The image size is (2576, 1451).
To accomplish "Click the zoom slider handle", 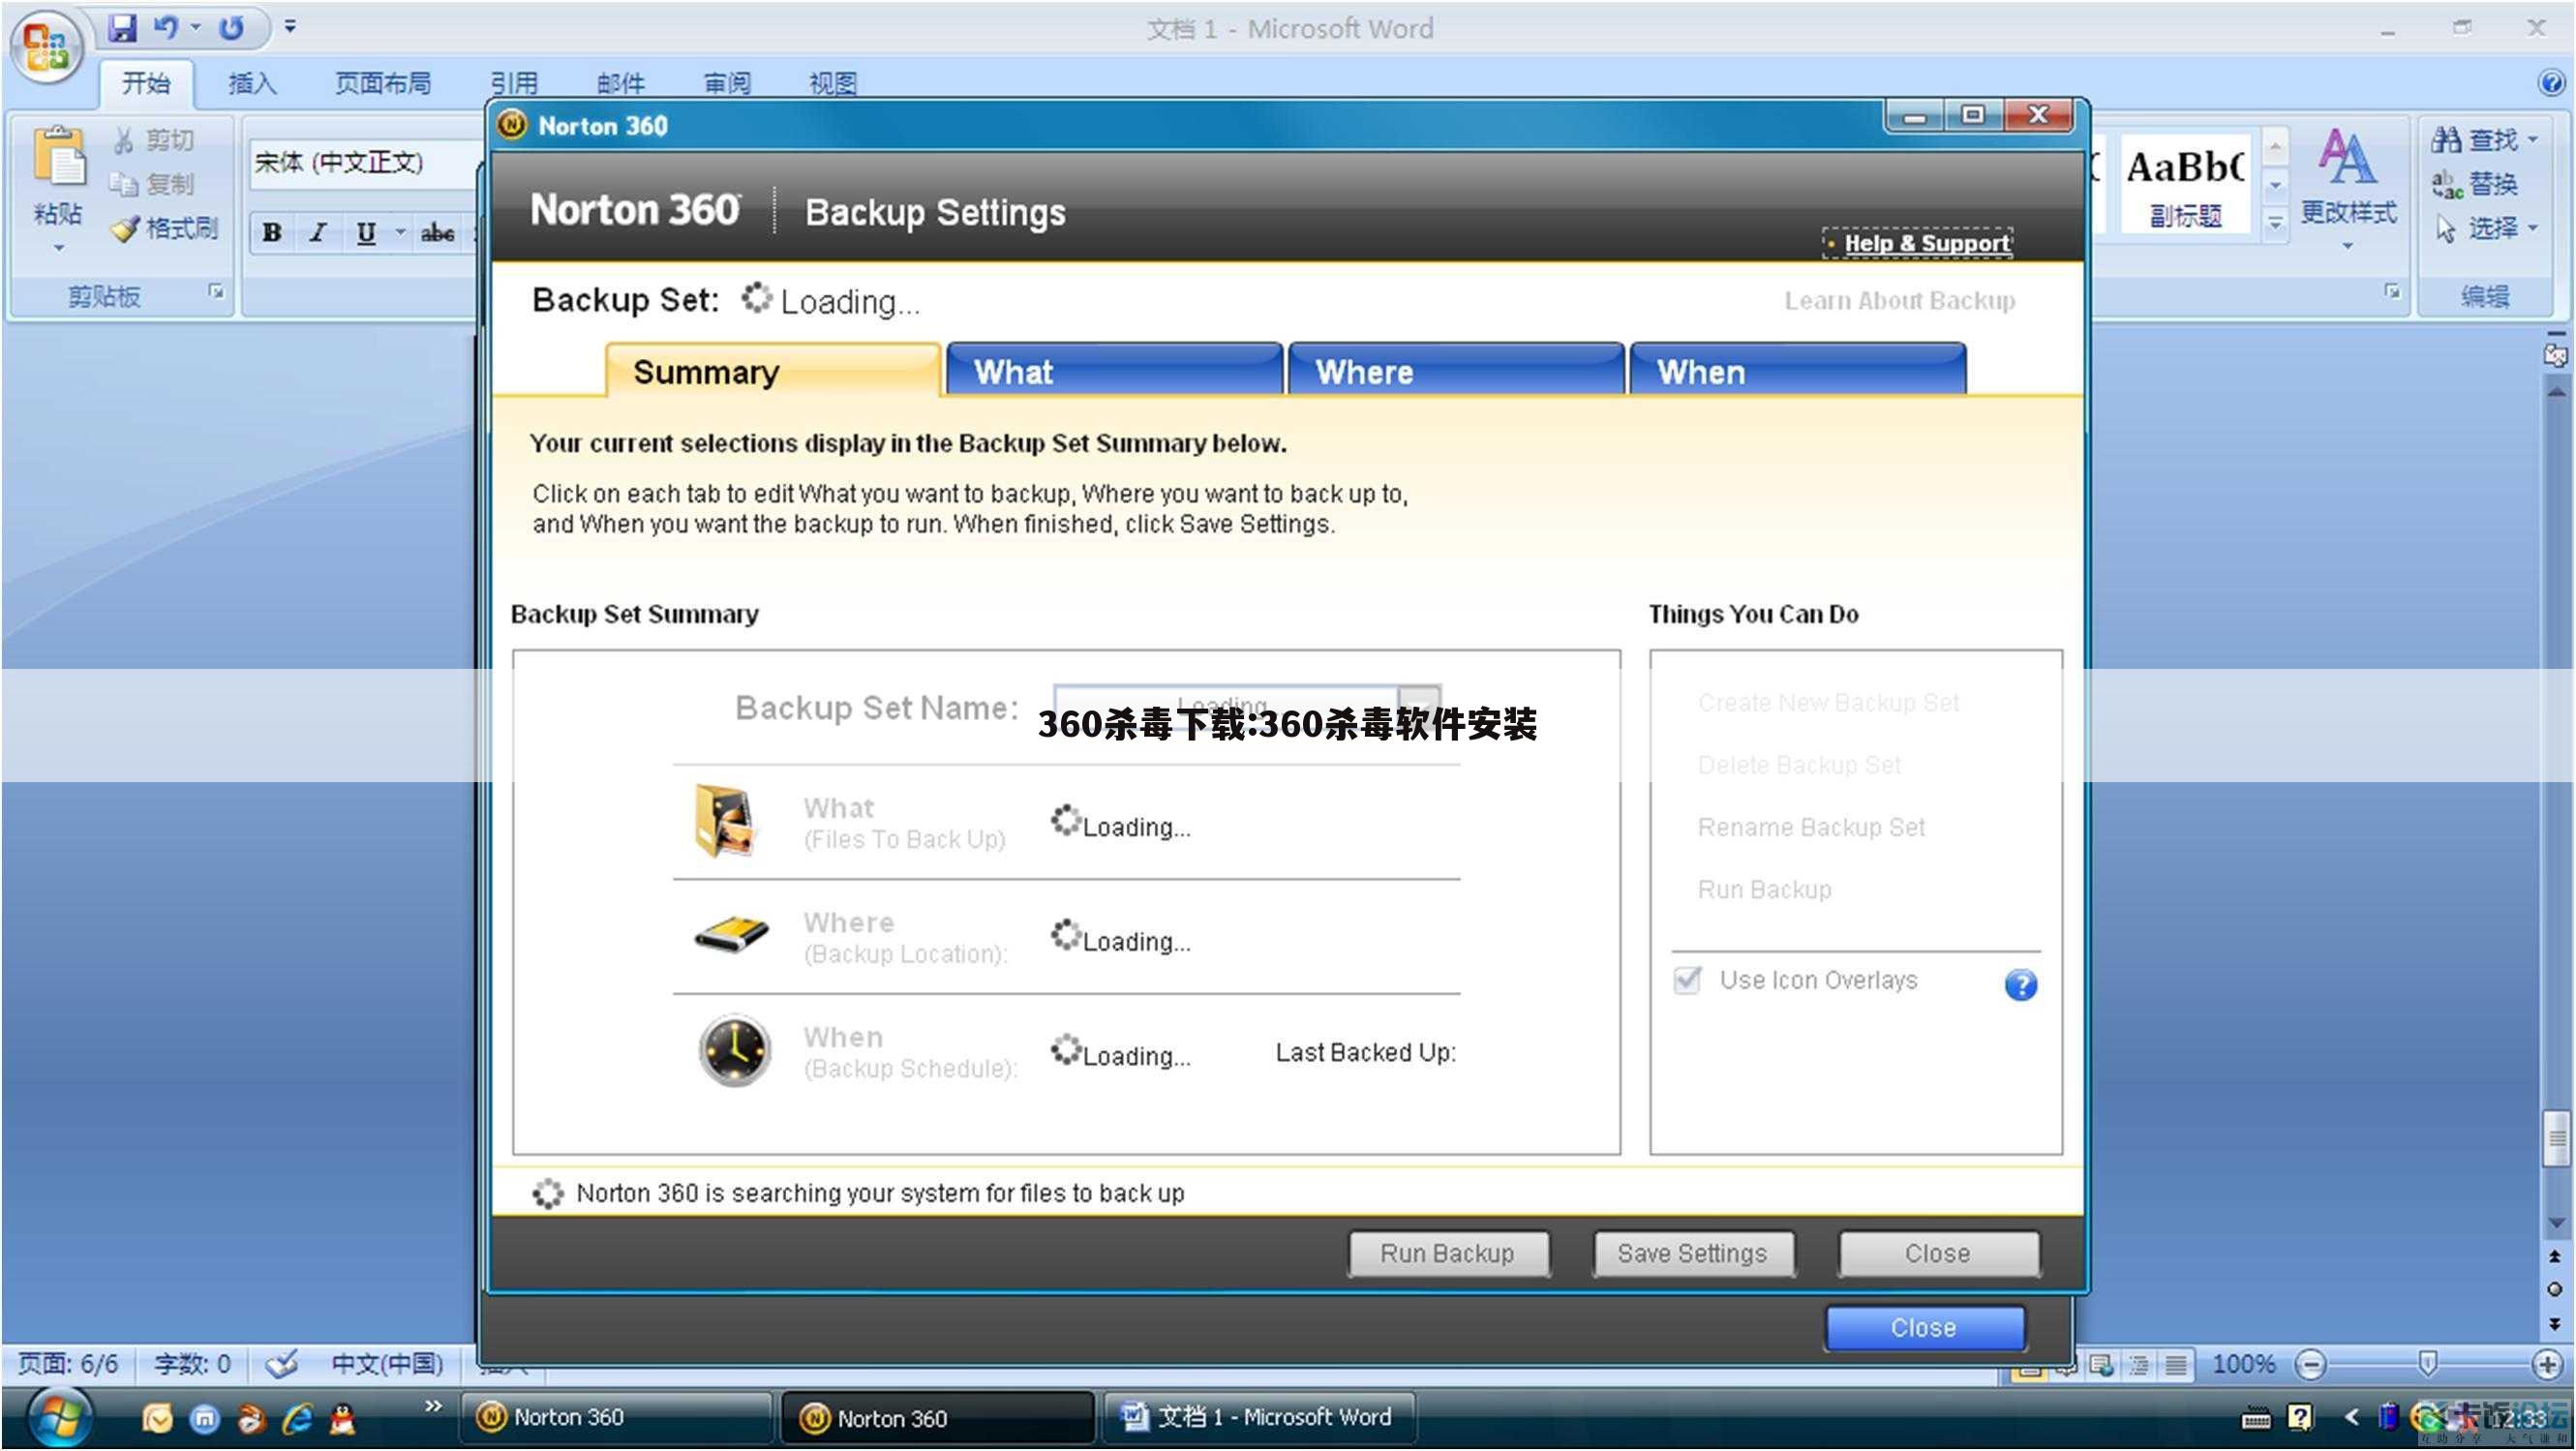I will [x=2427, y=1362].
